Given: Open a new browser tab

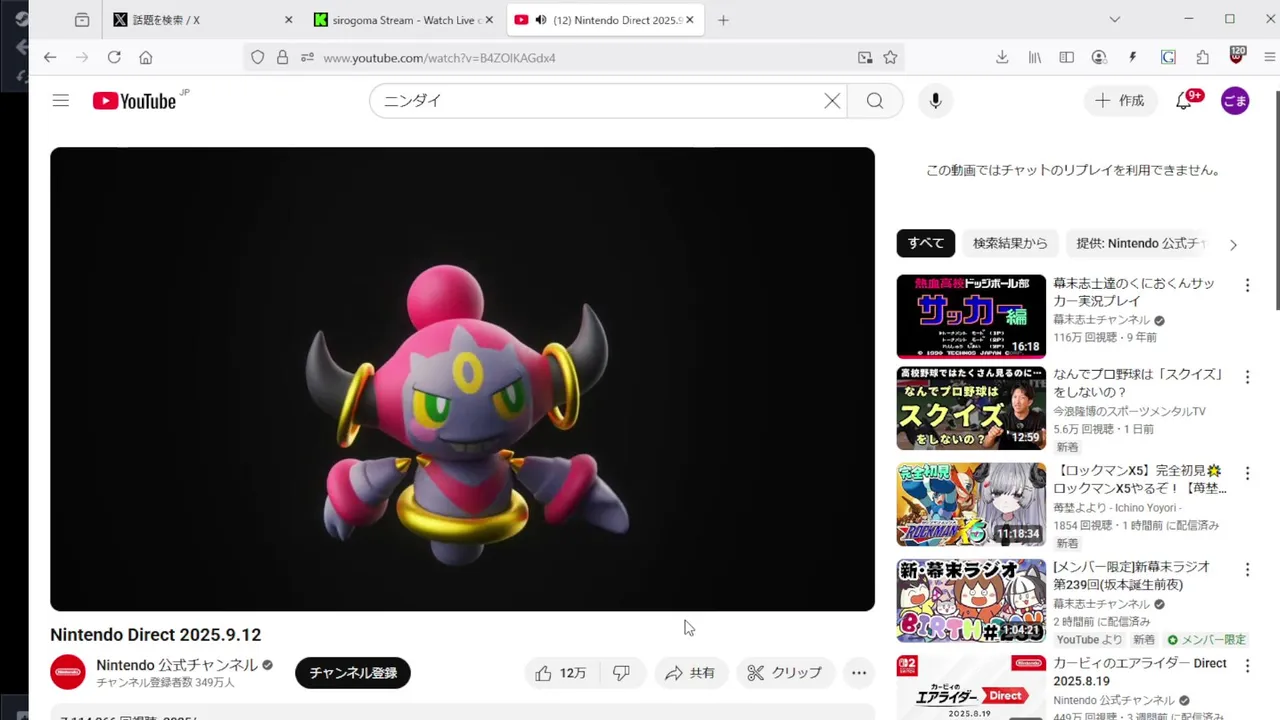Looking at the screenshot, I should point(723,20).
